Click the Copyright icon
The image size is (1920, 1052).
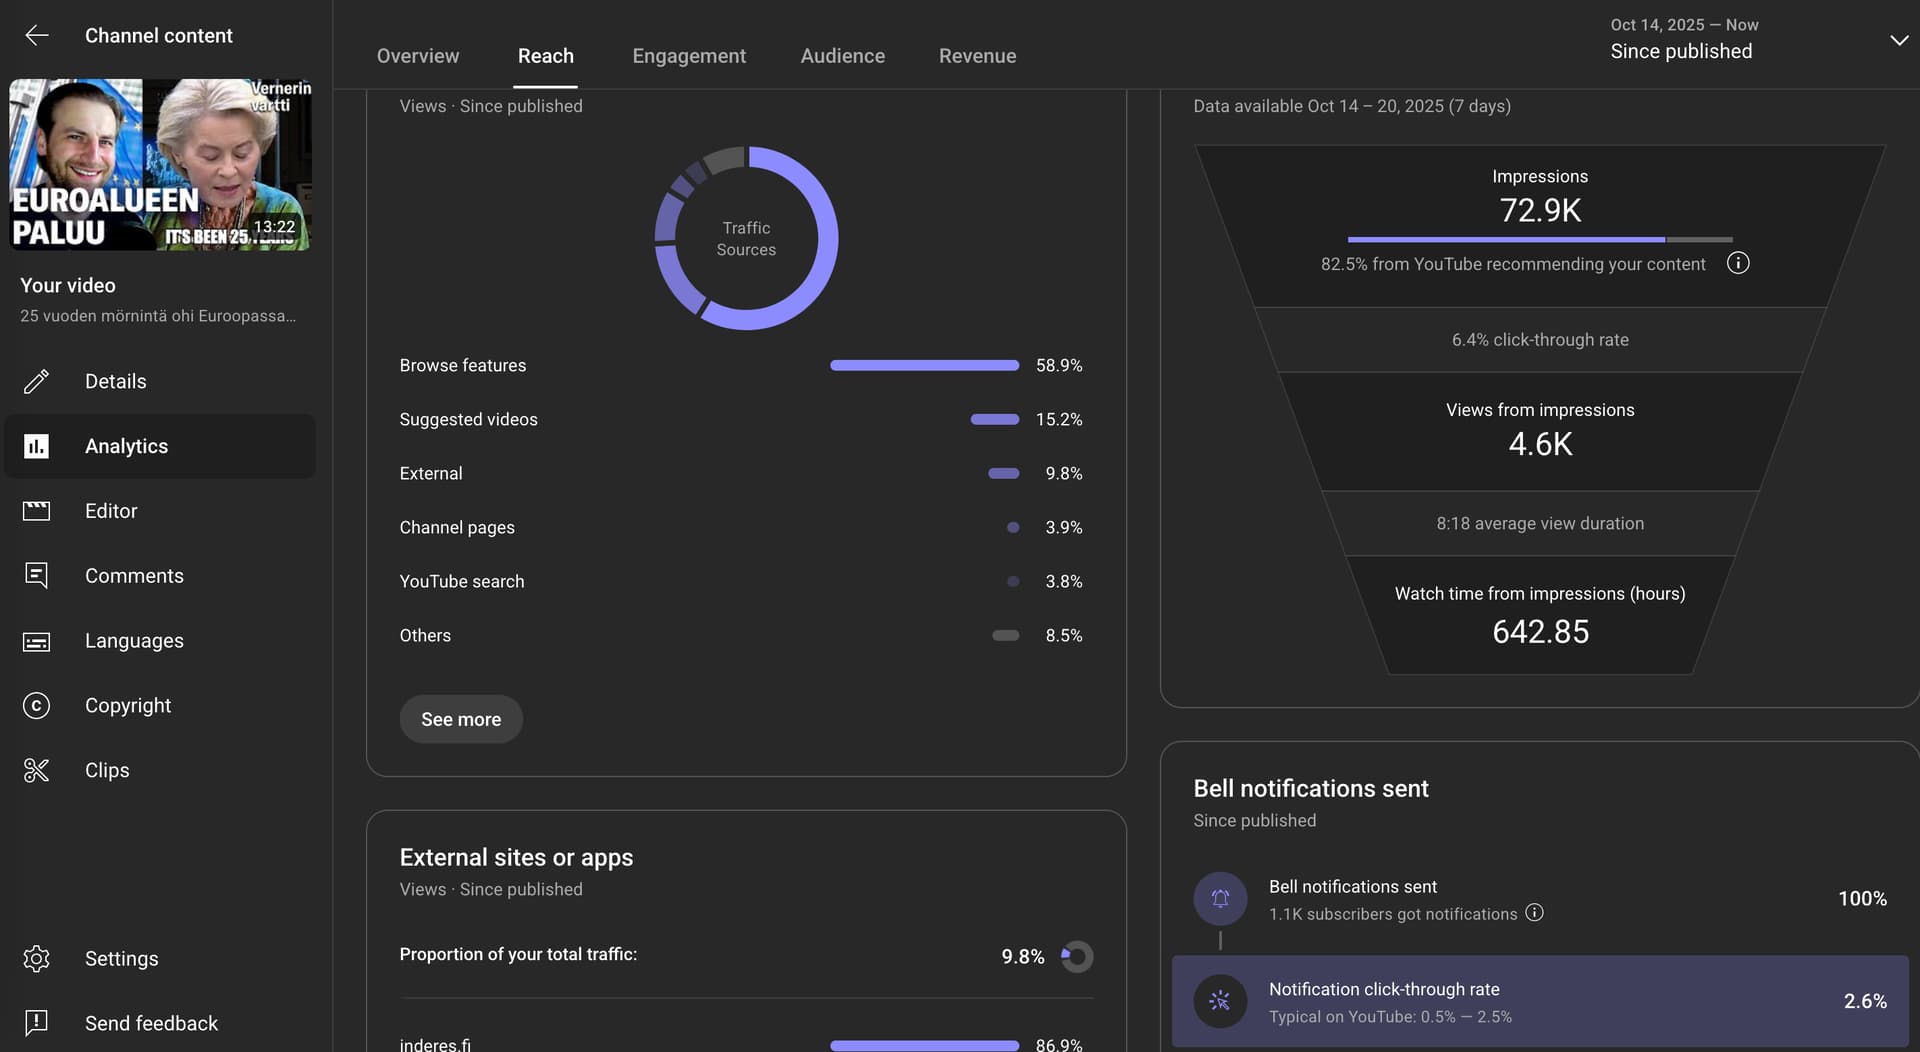pyautogui.click(x=37, y=706)
